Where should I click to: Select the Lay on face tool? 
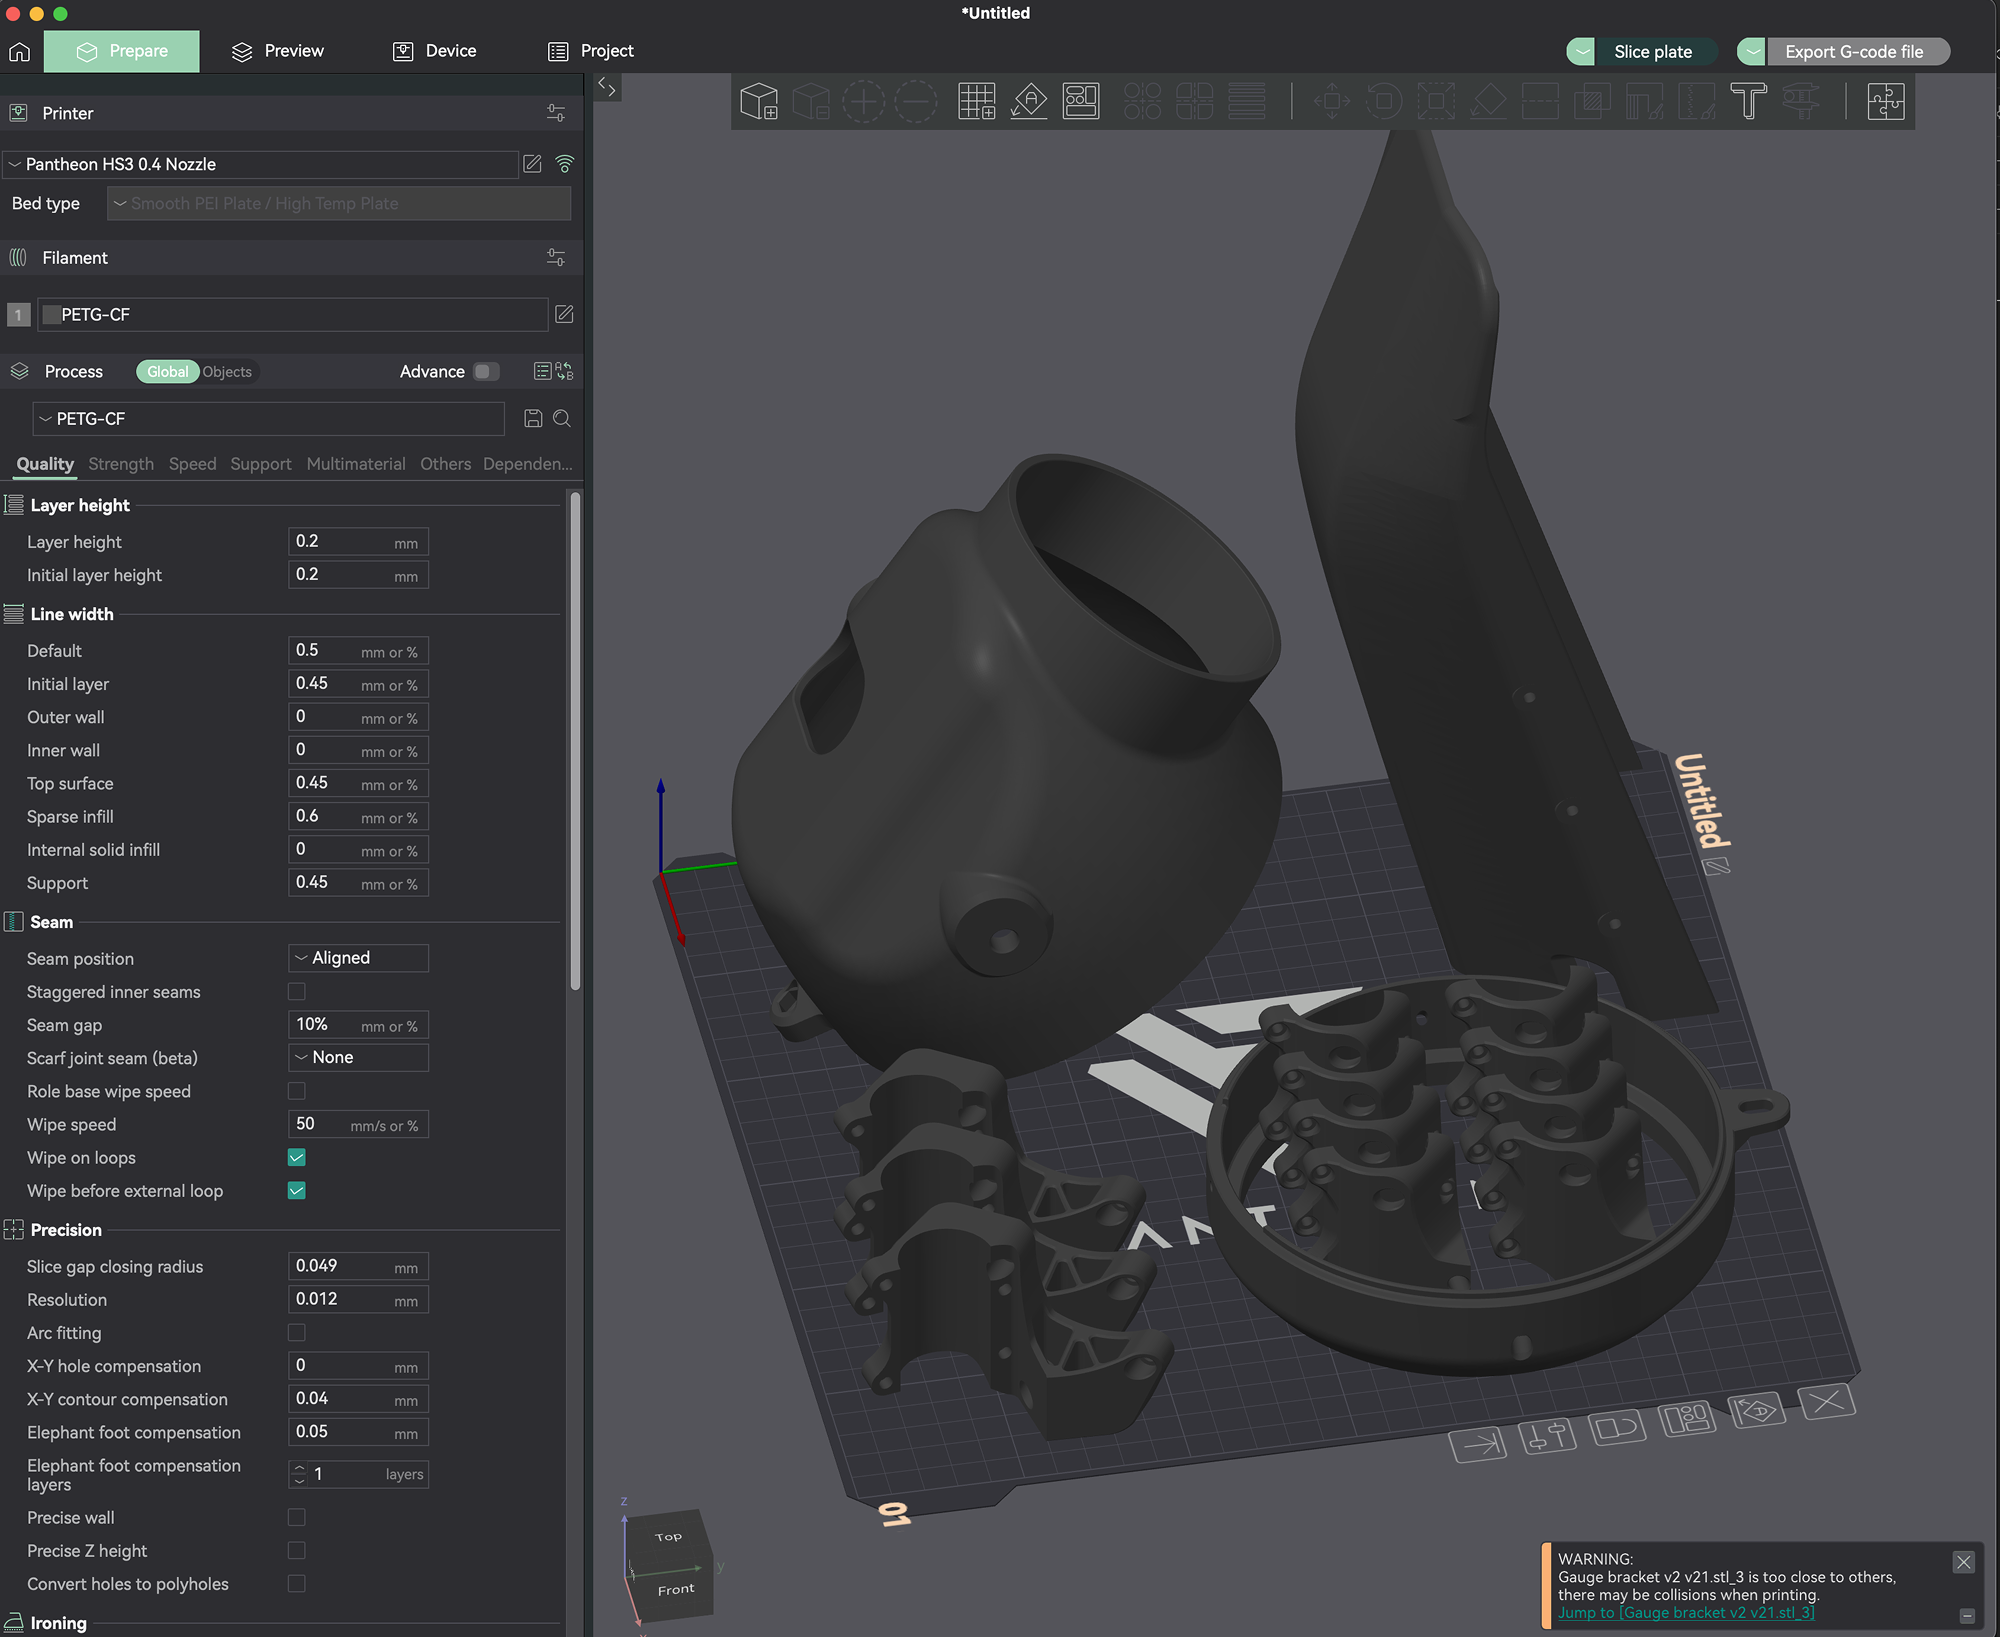1488,101
